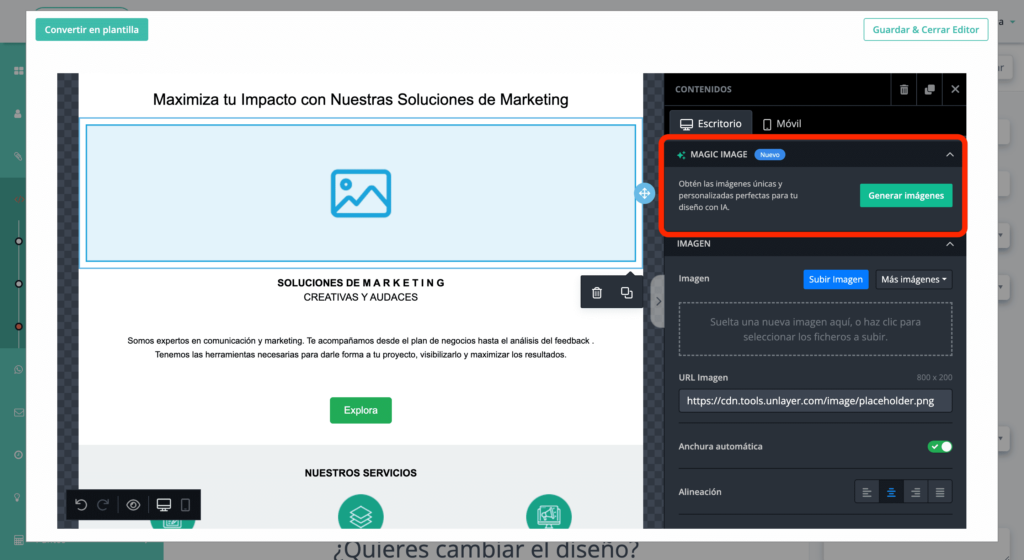
Task: Click the megaphone service icon in canvas
Action: pos(549,513)
